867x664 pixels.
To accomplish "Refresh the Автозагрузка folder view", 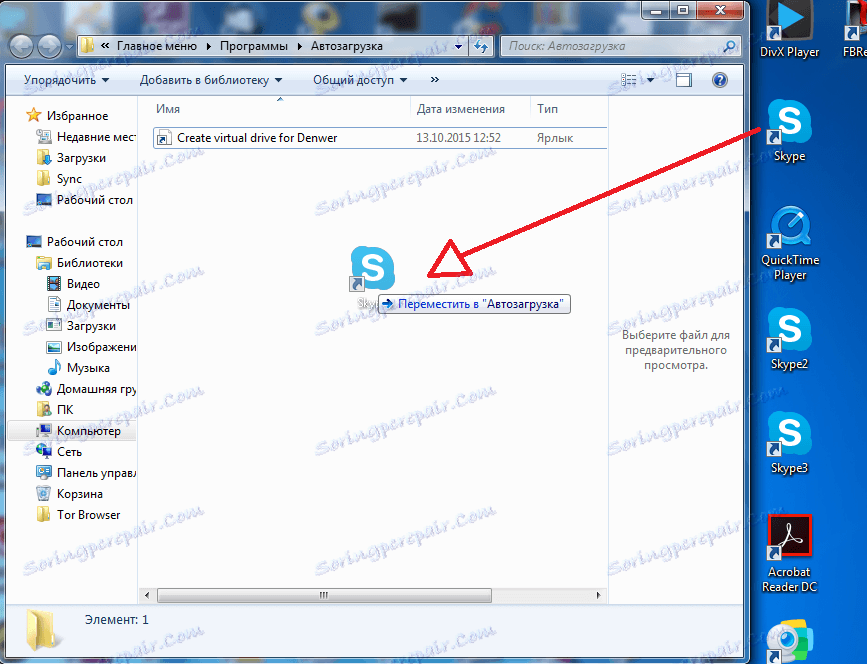I will [481, 46].
